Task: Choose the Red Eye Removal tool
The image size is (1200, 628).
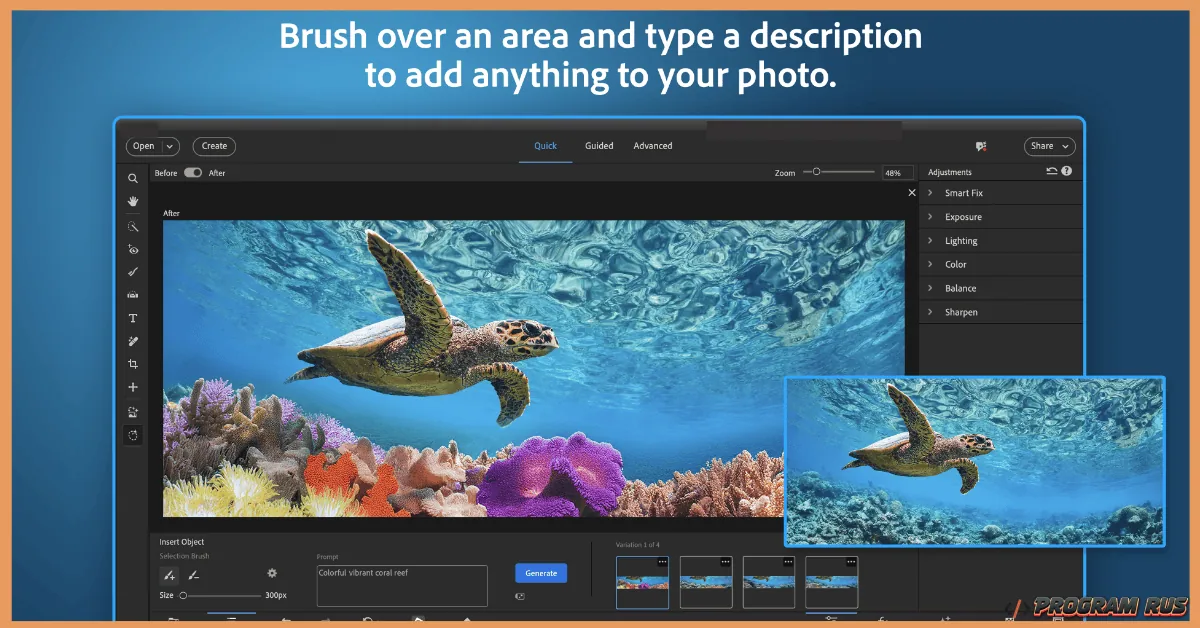Action: click(x=133, y=249)
